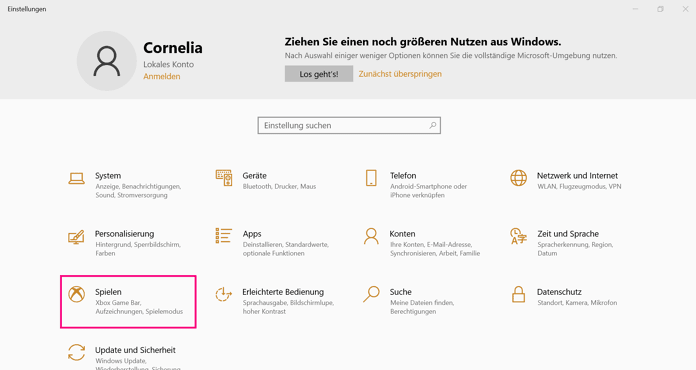The width and height of the screenshot is (696, 370).
Task: Select the Konten person icon
Action: coord(371,236)
